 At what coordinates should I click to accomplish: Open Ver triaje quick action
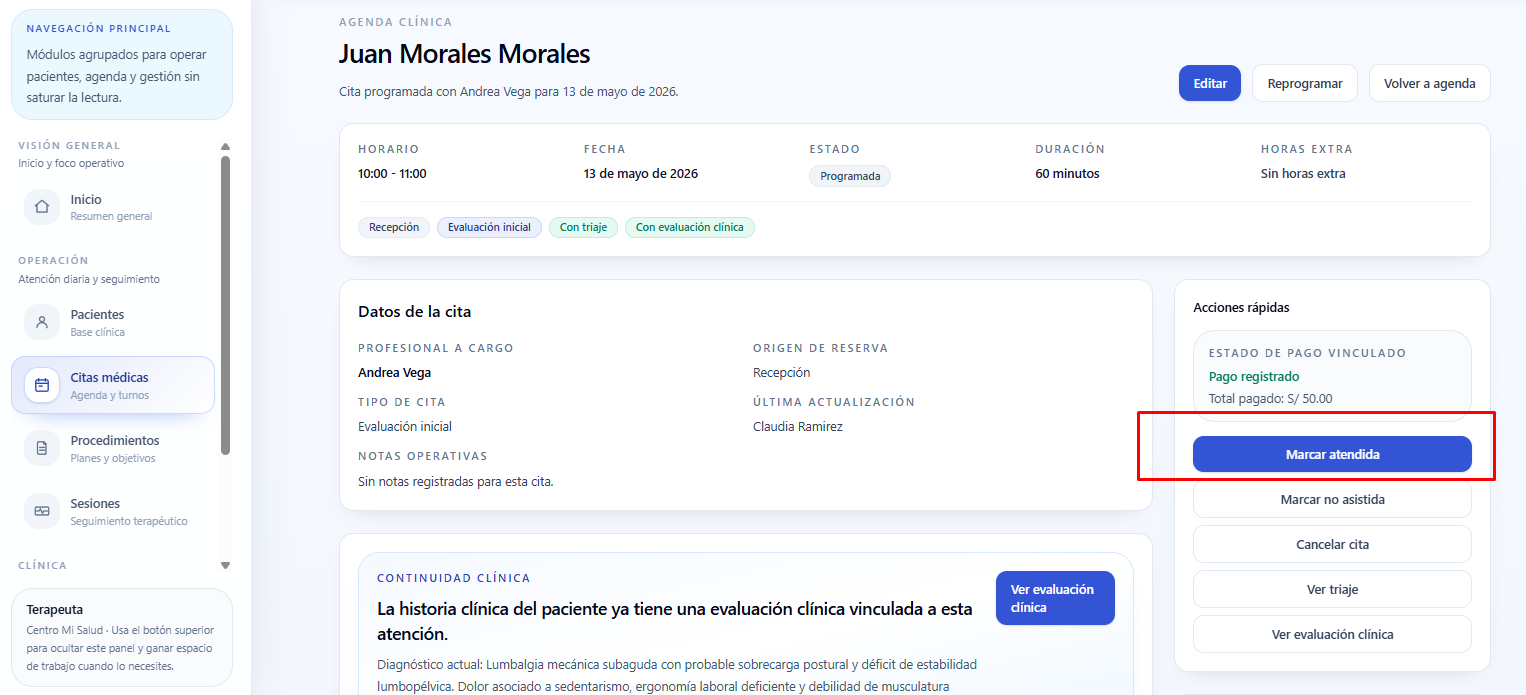(1332, 589)
